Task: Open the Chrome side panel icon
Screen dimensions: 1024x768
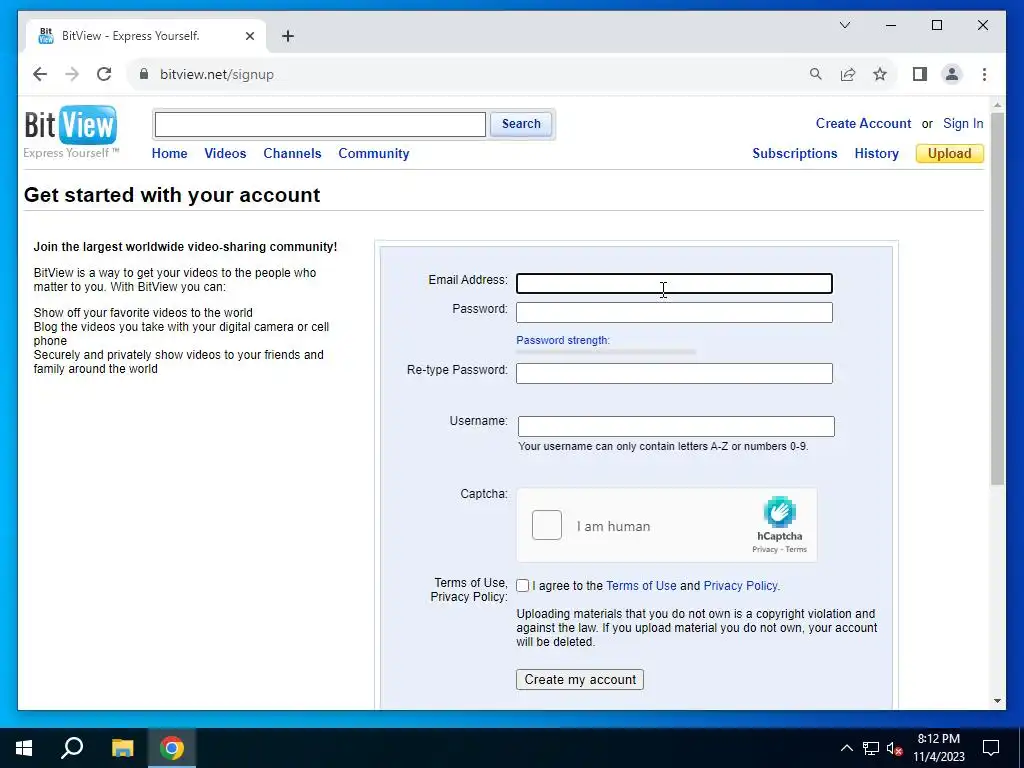Action: [x=920, y=74]
